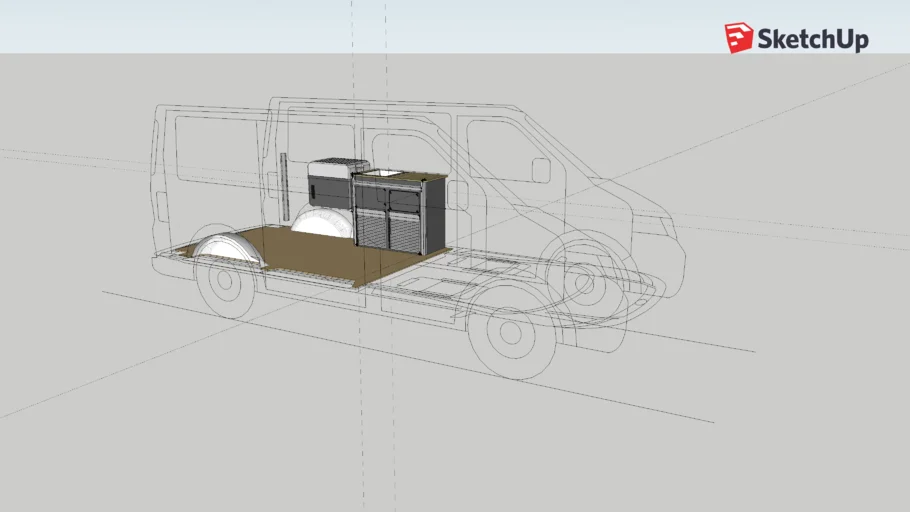Select the lower slatted cabinet door panels
Viewport: 910px width, 512px height.
point(387,231)
